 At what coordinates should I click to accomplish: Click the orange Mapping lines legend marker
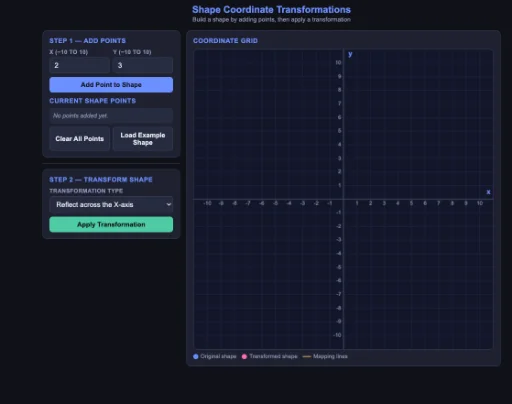click(x=307, y=357)
